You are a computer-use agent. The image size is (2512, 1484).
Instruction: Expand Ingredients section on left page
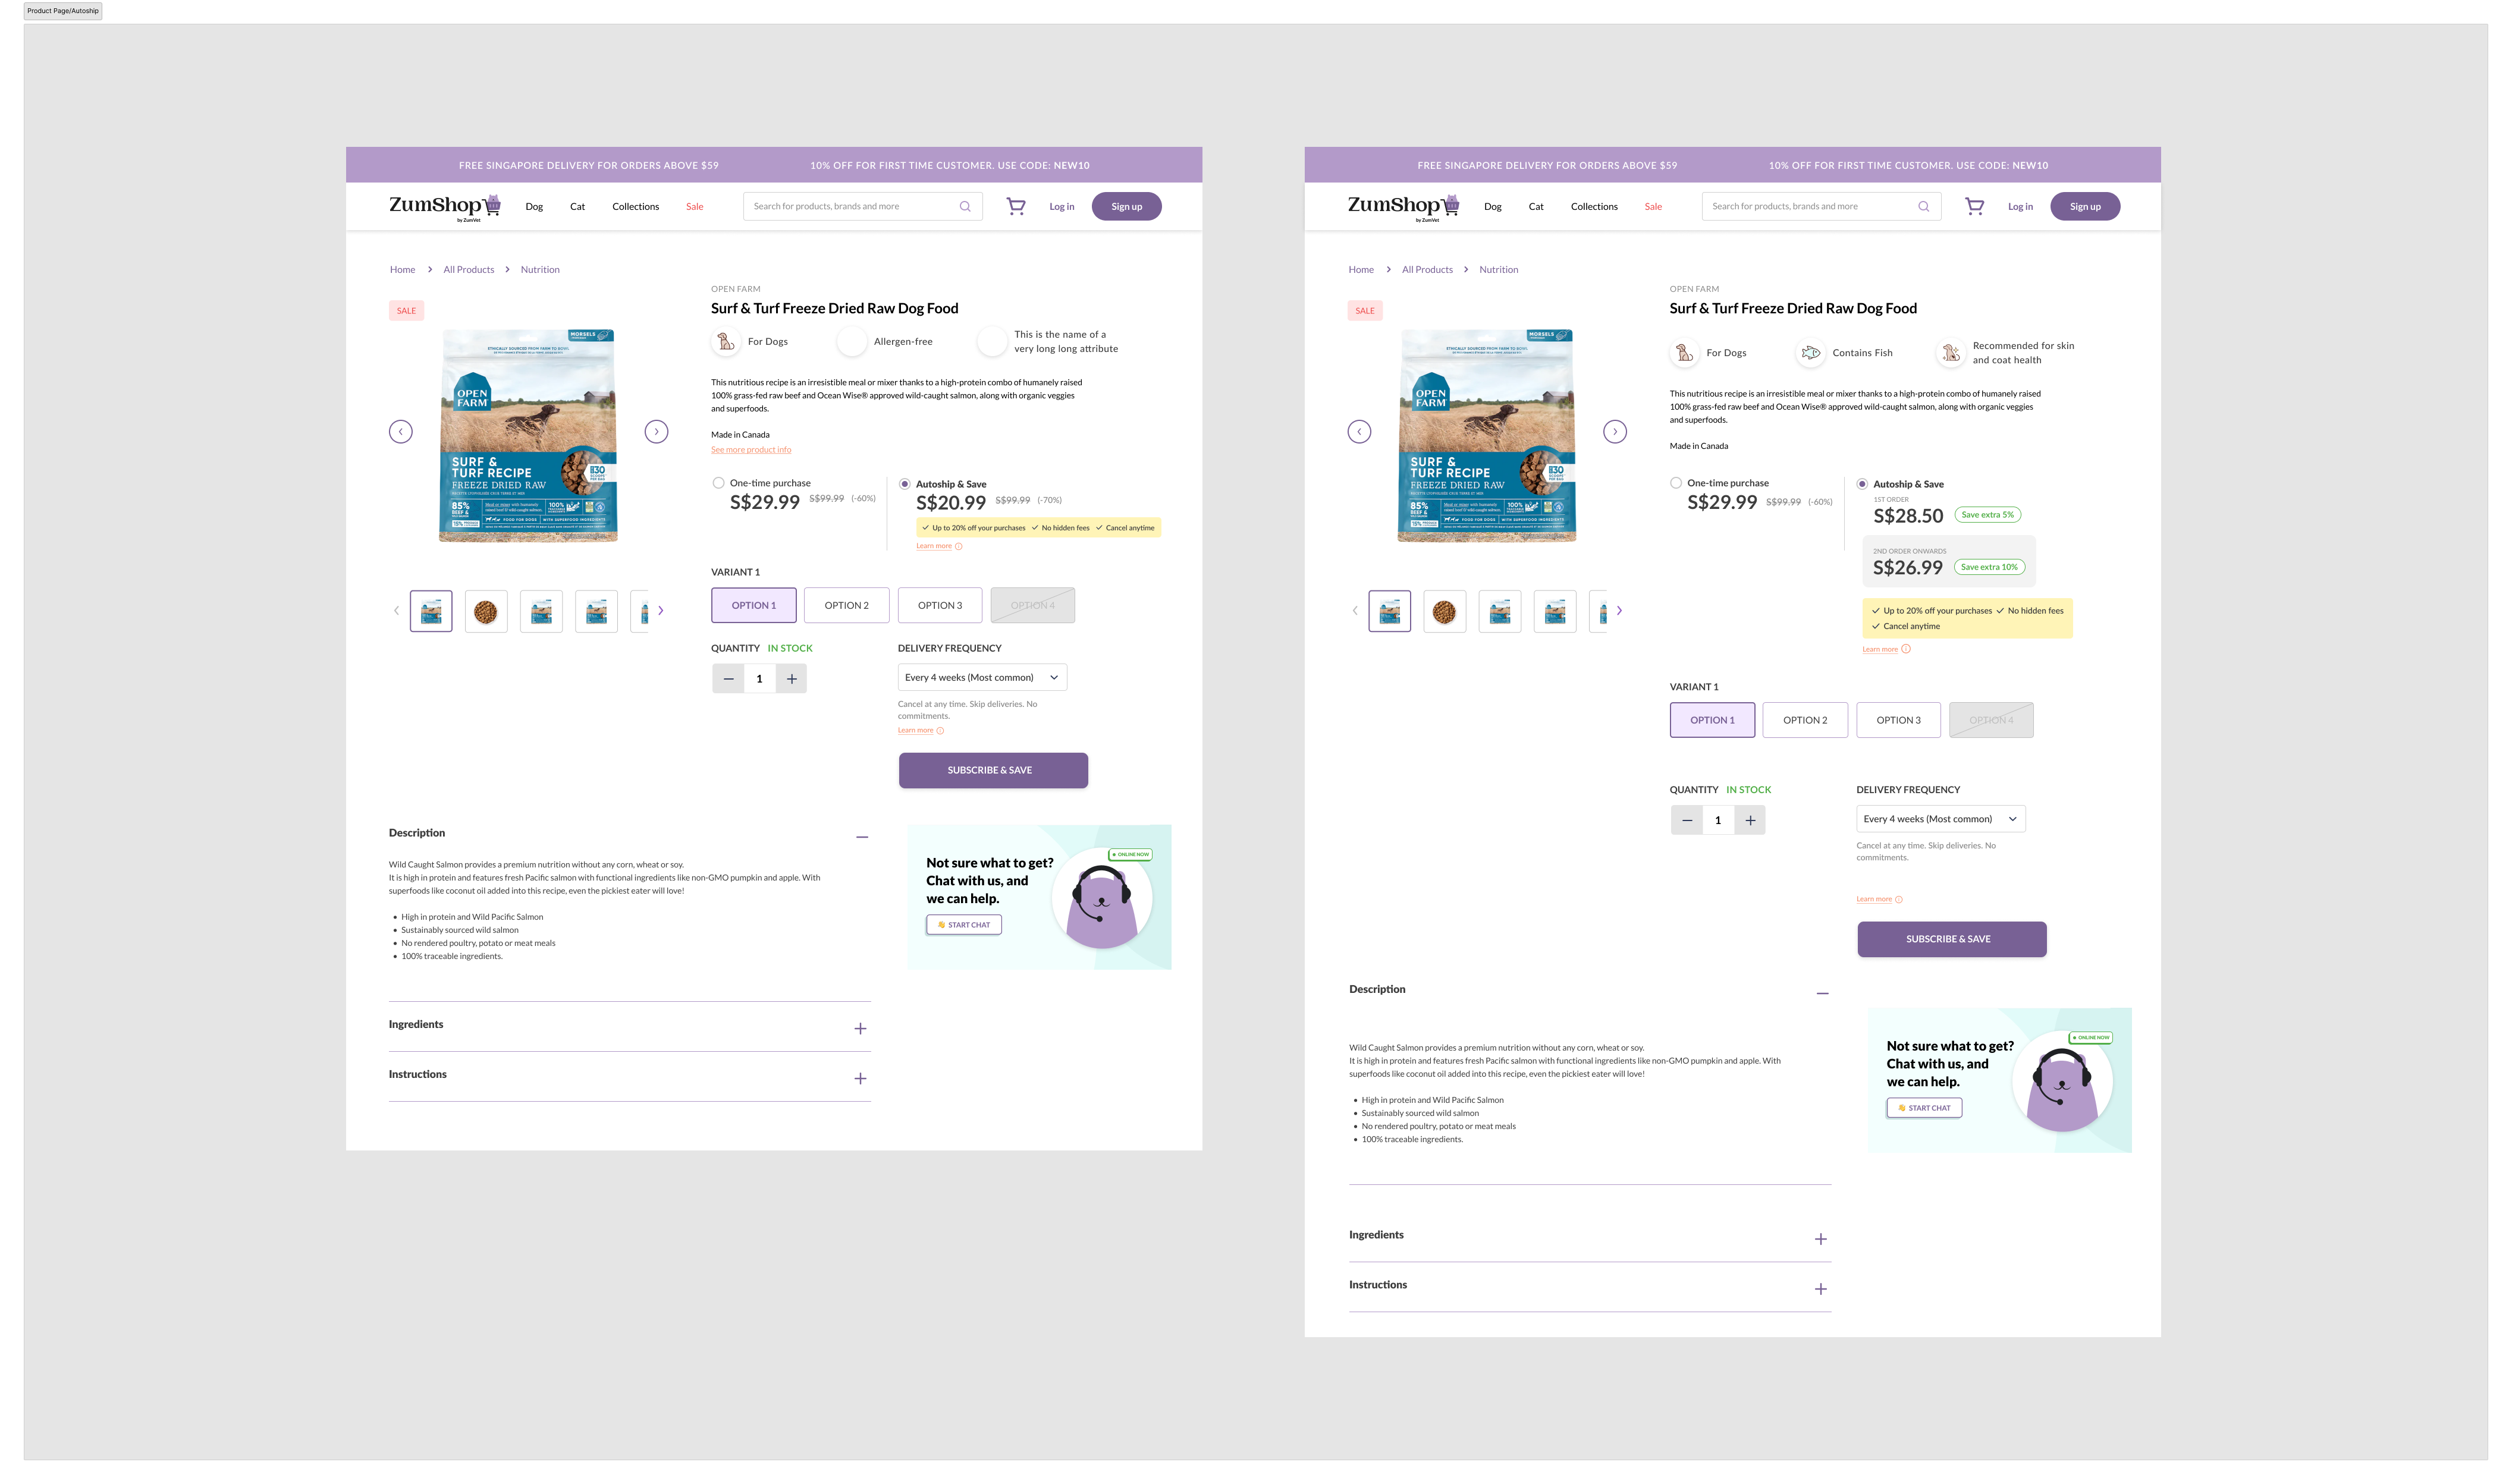click(860, 1029)
